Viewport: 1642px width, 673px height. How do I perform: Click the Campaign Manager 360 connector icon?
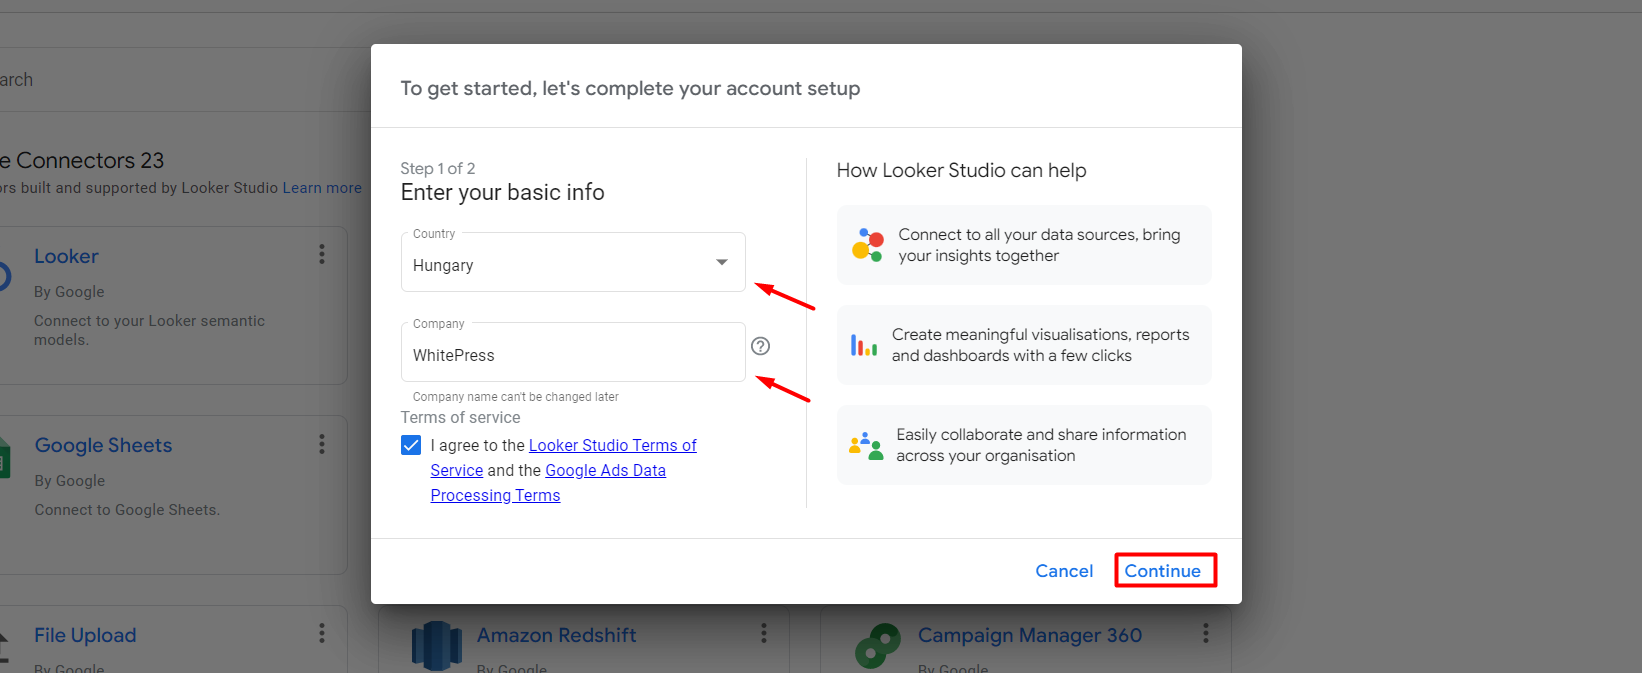(878, 646)
